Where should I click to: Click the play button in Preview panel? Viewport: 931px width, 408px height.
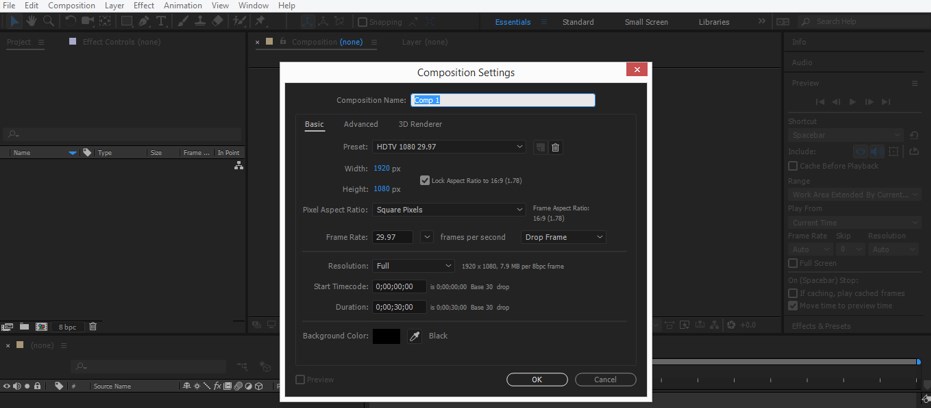(x=853, y=102)
